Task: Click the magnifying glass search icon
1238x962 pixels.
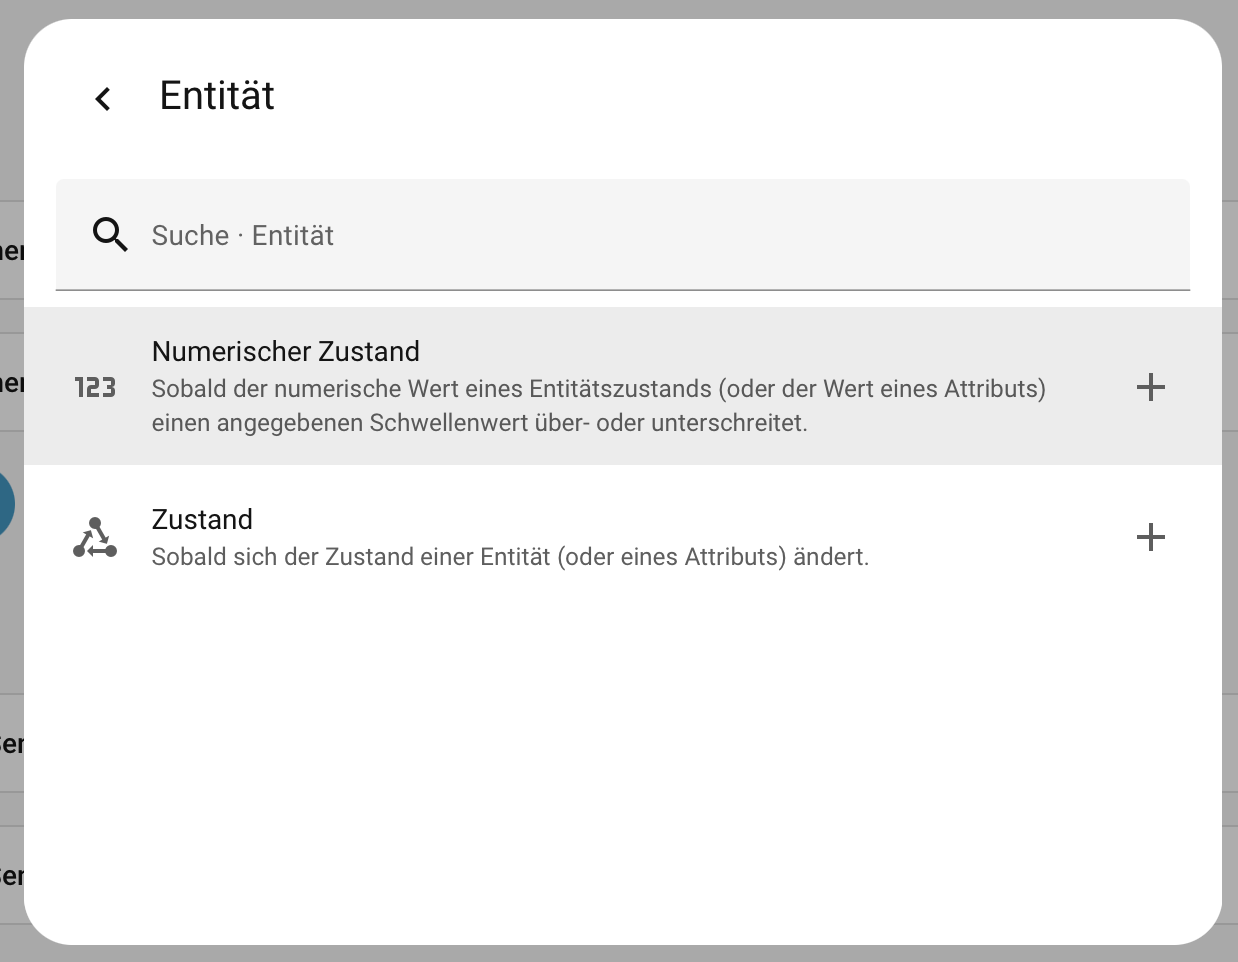Action: (110, 235)
